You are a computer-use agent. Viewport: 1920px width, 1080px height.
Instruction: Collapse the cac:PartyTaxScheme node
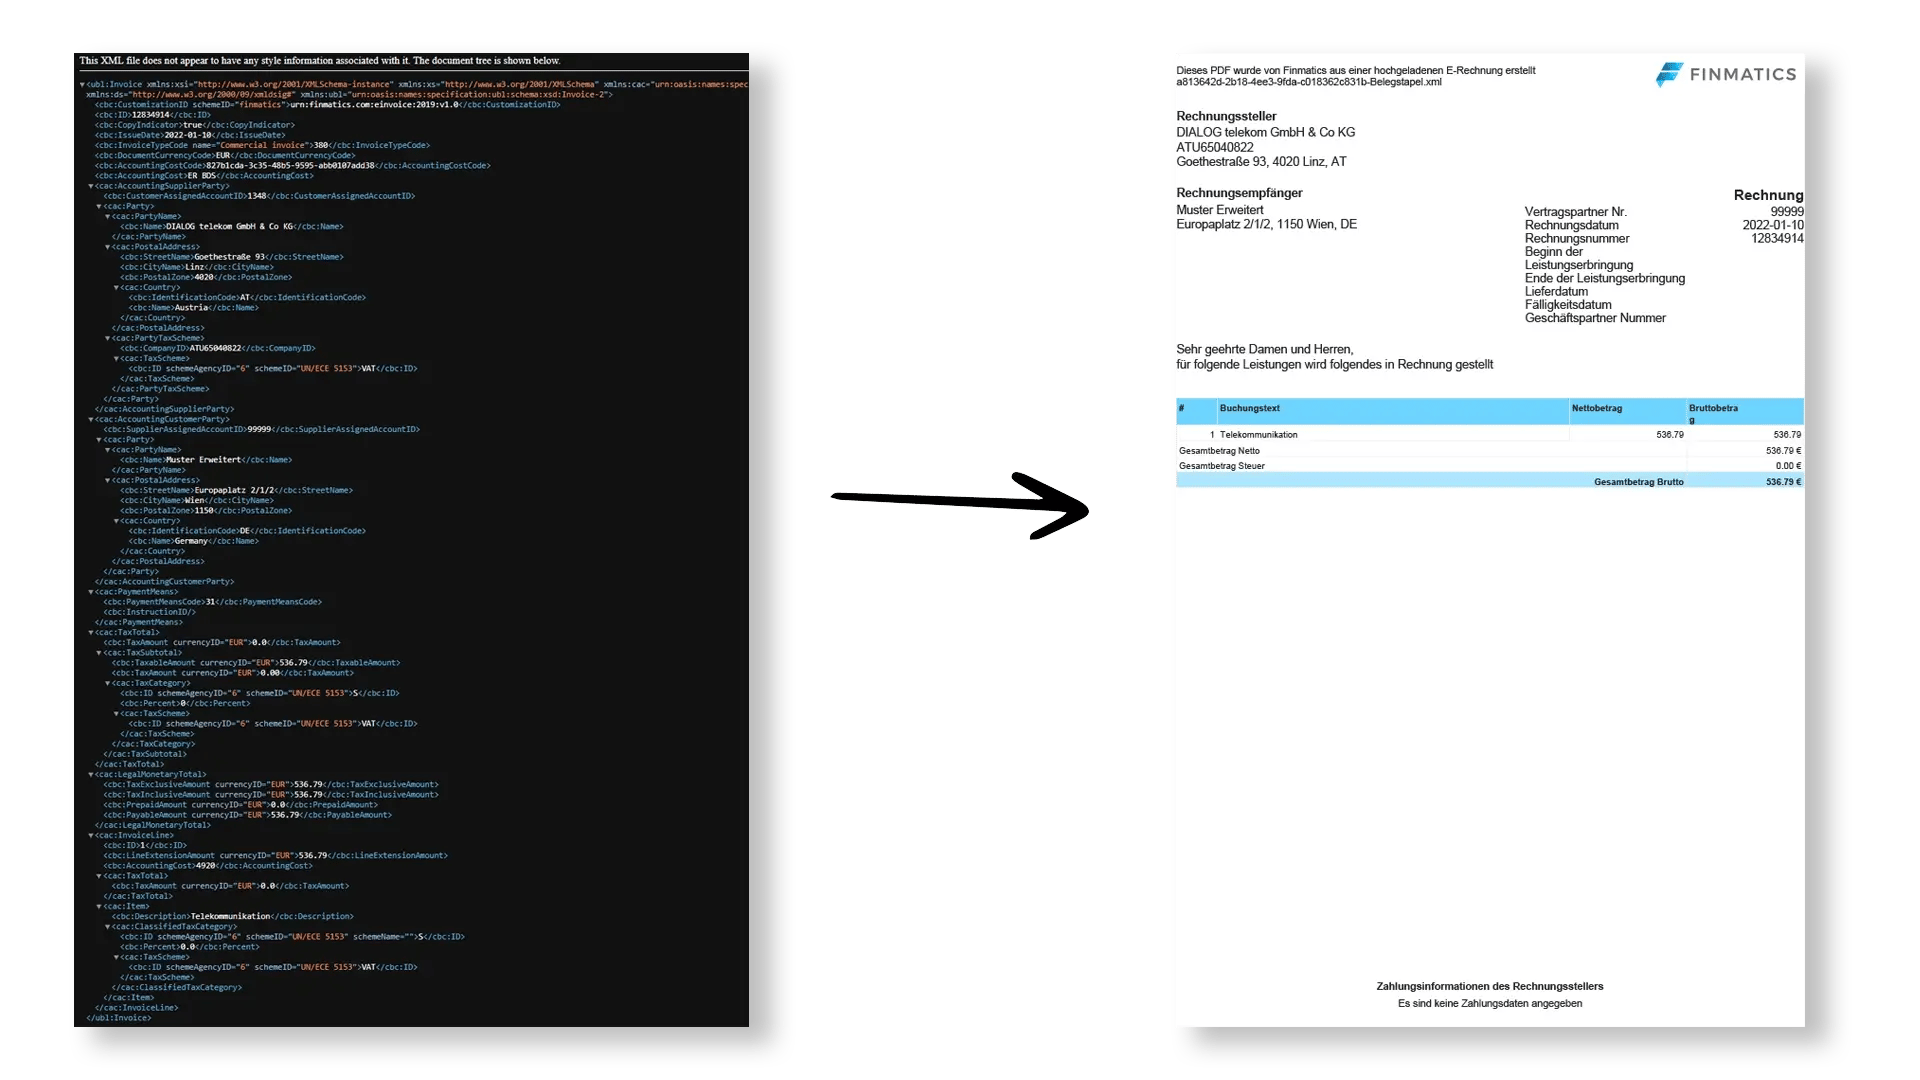[108, 338]
